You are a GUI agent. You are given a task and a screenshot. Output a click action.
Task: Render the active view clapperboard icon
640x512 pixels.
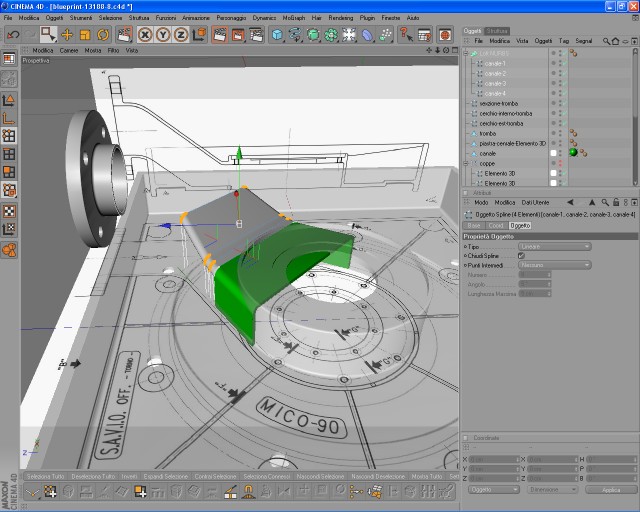[220, 35]
